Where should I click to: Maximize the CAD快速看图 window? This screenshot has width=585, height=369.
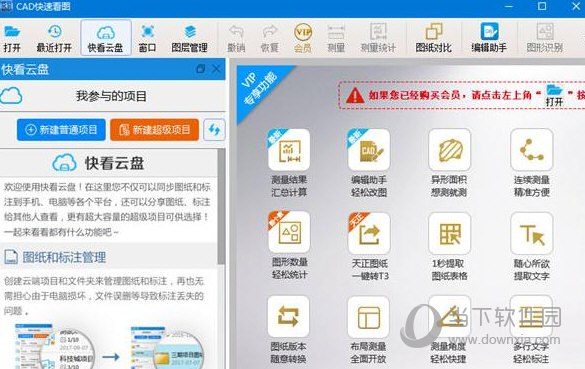(542, 6)
